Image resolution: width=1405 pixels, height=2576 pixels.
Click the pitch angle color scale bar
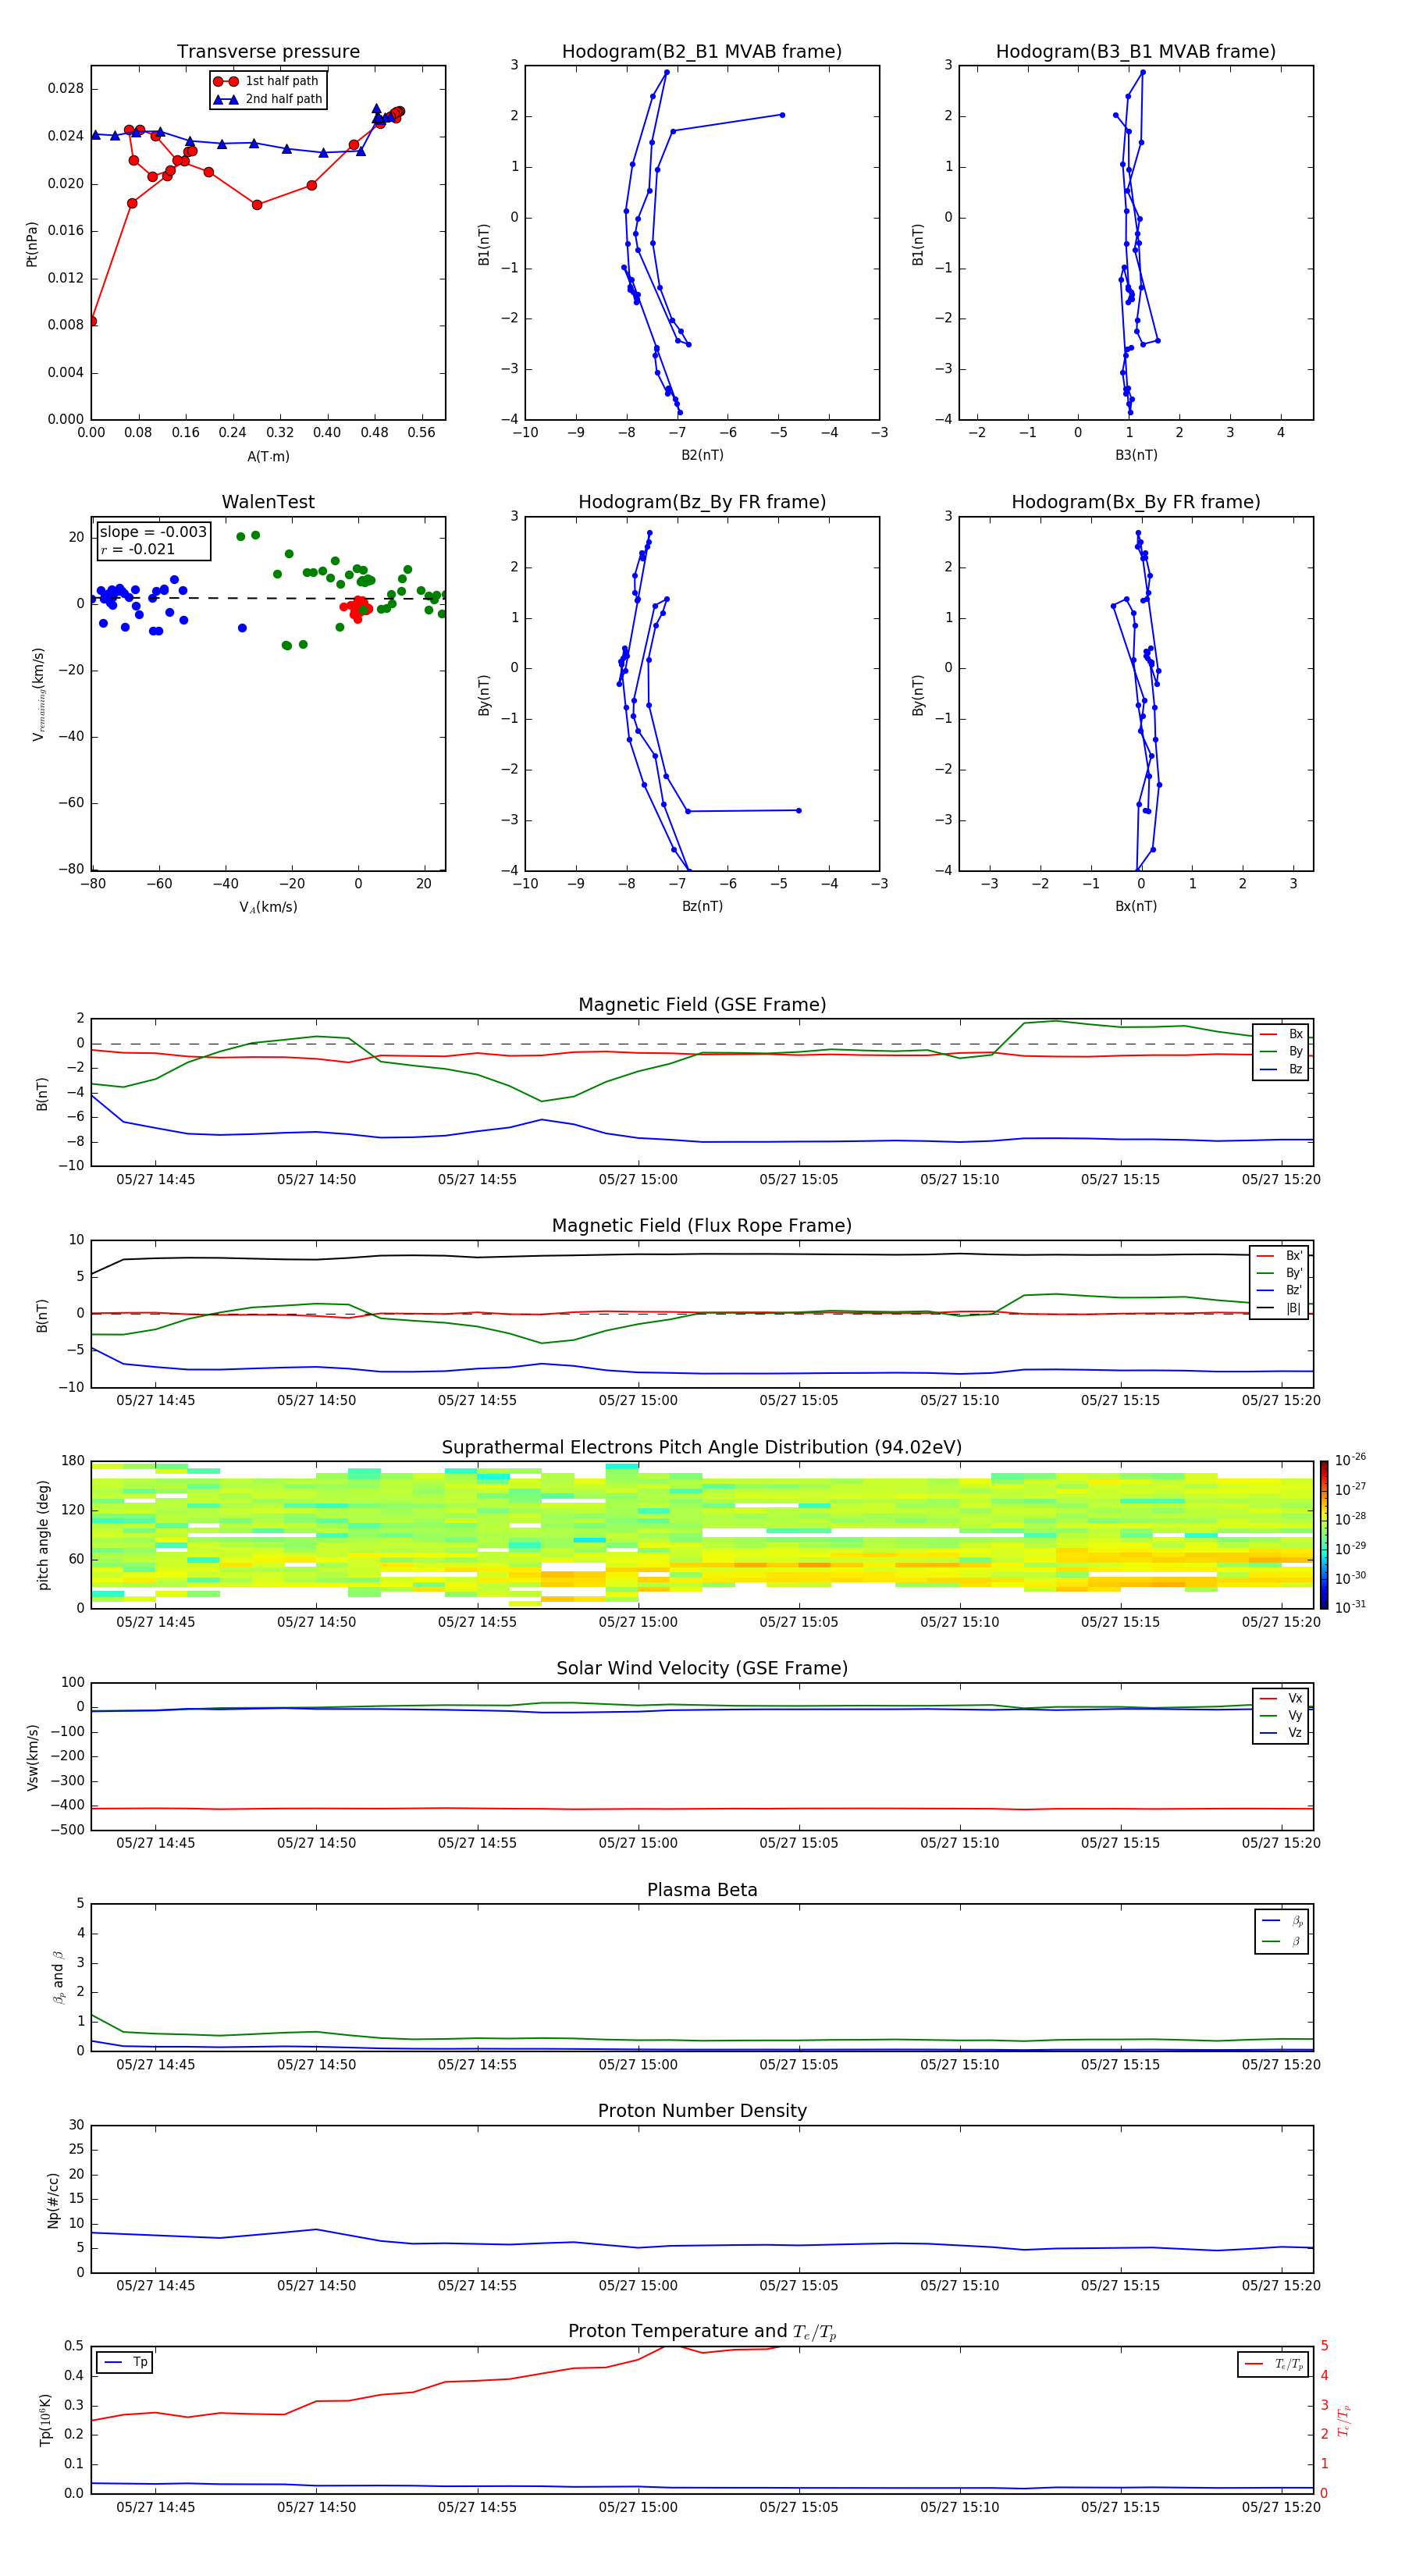point(1324,1534)
